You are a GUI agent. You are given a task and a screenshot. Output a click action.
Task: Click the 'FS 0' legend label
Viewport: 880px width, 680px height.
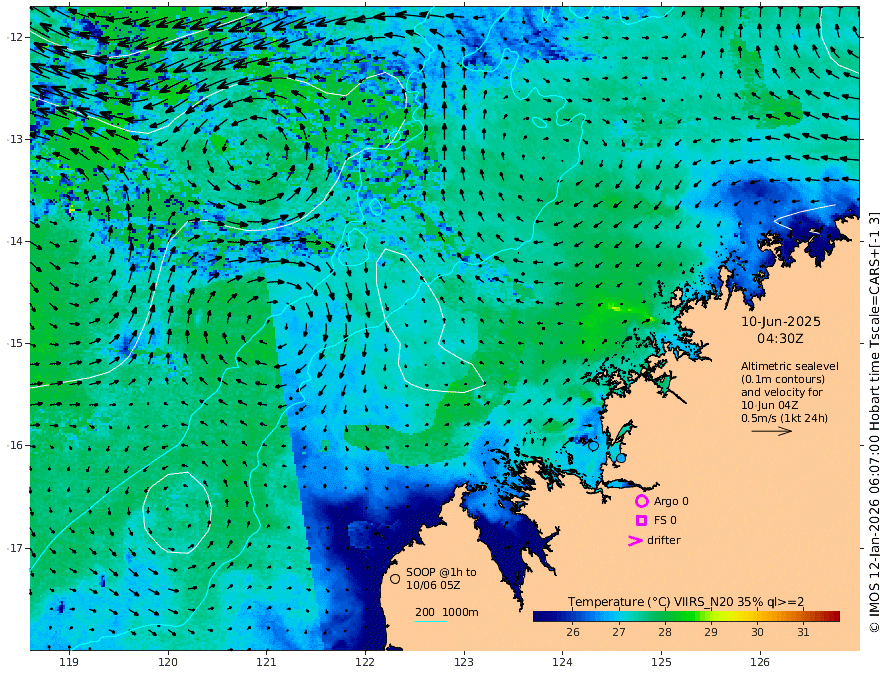(x=665, y=521)
